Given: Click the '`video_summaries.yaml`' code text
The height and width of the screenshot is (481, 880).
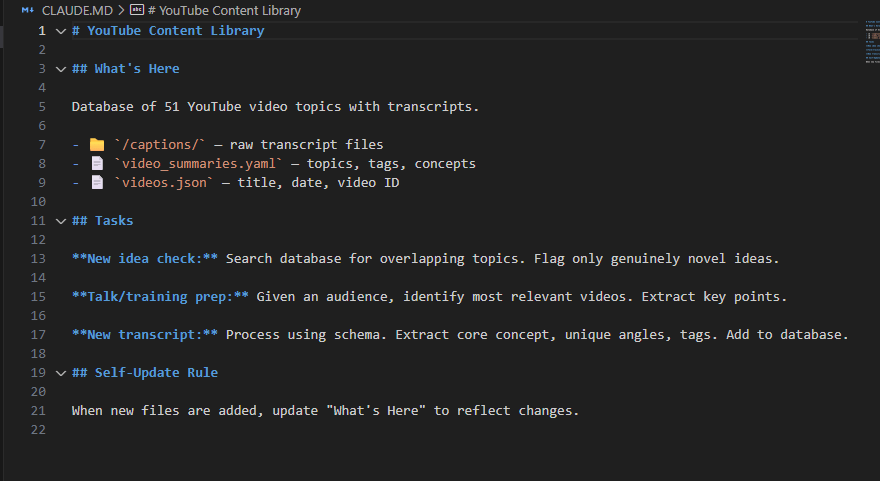Looking at the screenshot, I should pos(198,164).
